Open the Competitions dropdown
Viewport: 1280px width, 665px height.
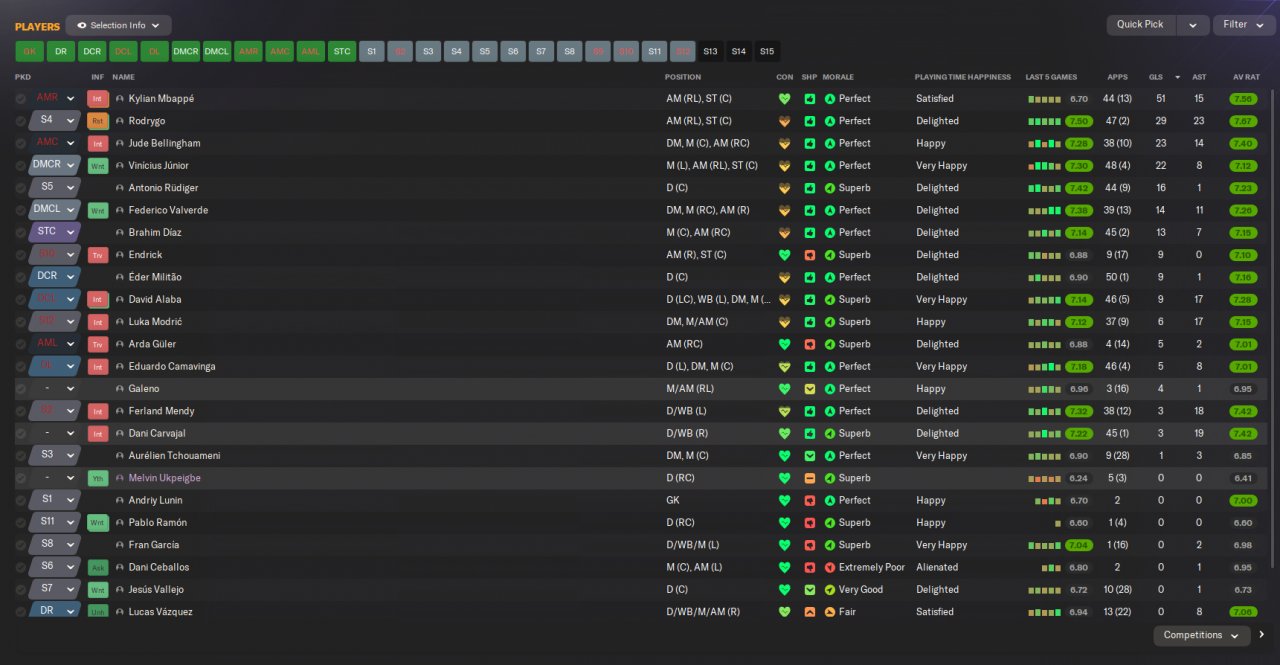1202,635
